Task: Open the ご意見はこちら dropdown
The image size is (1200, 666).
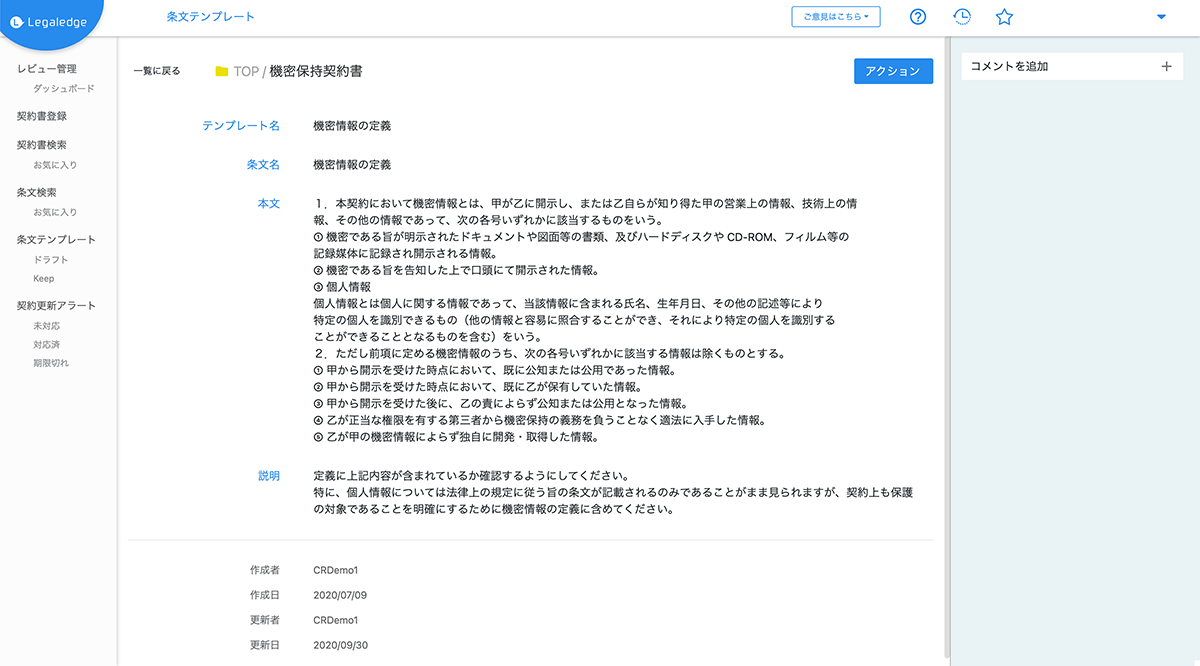Action: (x=836, y=16)
